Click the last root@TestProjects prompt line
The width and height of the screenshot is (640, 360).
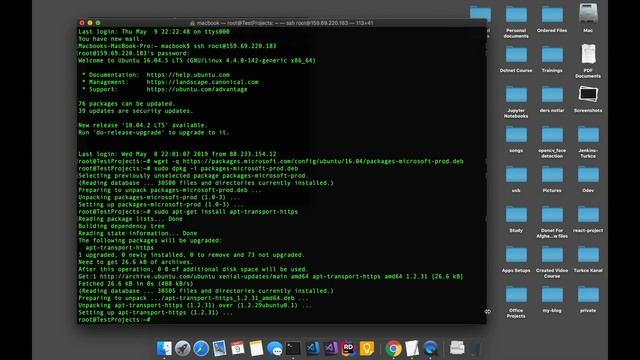click(114, 320)
